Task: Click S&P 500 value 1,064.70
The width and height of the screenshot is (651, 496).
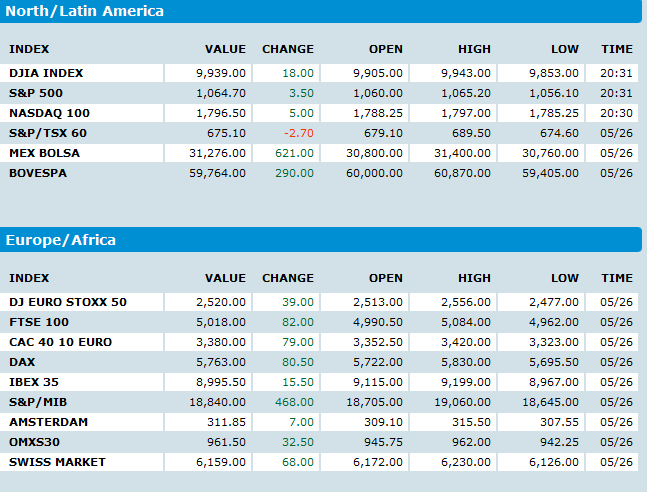Action: click(x=221, y=93)
